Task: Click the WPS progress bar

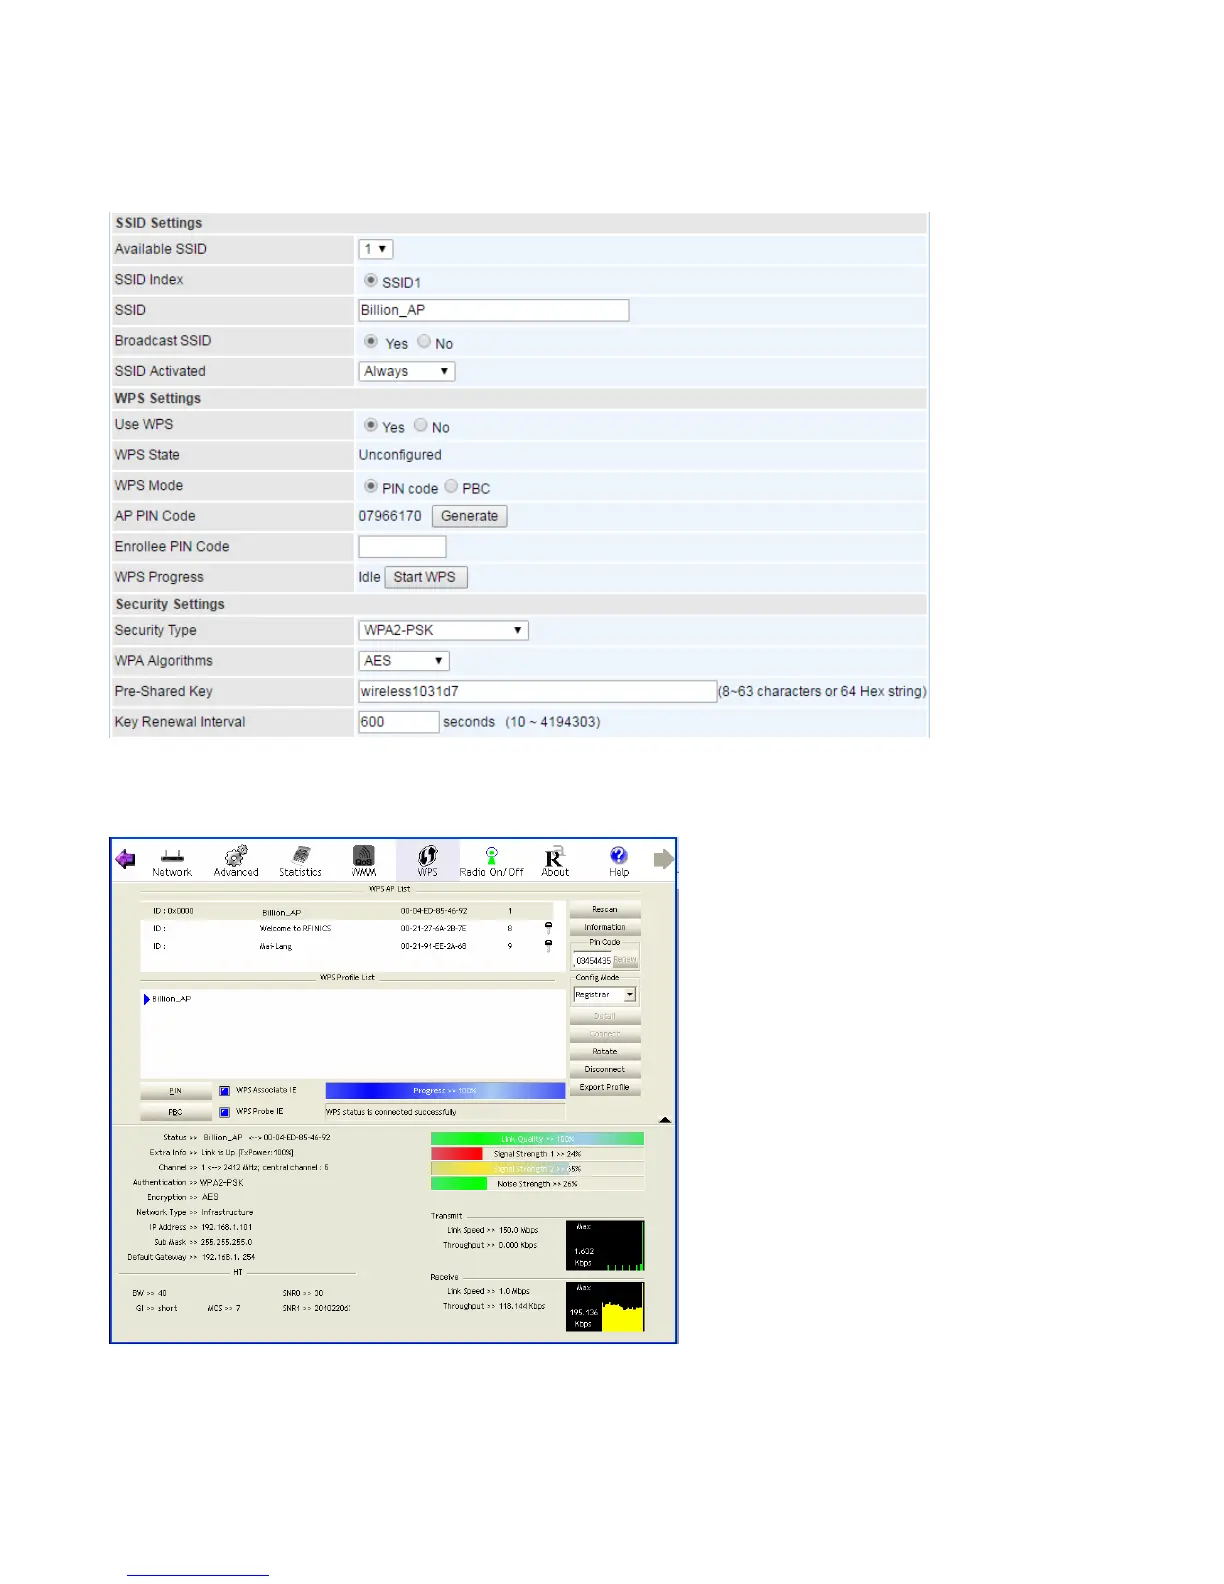Action: [x=445, y=1091]
